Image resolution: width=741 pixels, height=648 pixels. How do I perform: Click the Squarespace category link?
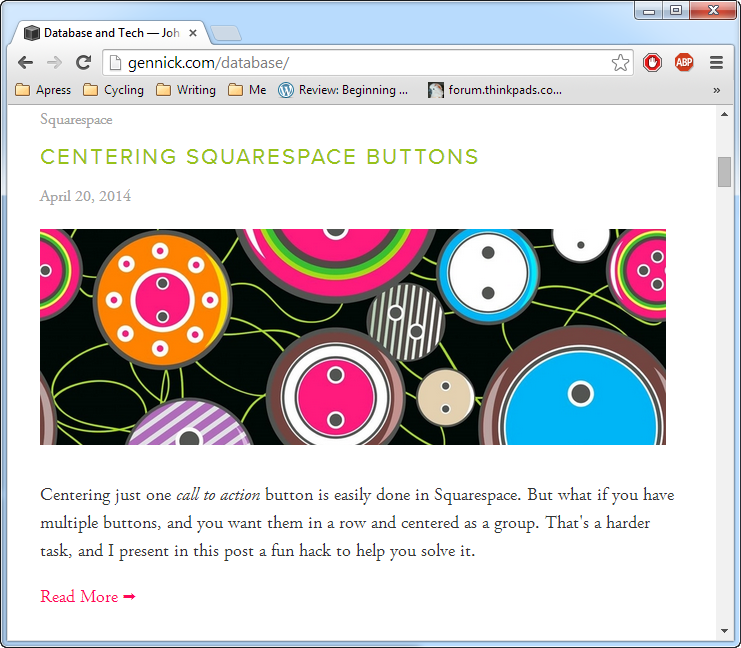pyautogui.click(x=76, y=120)
